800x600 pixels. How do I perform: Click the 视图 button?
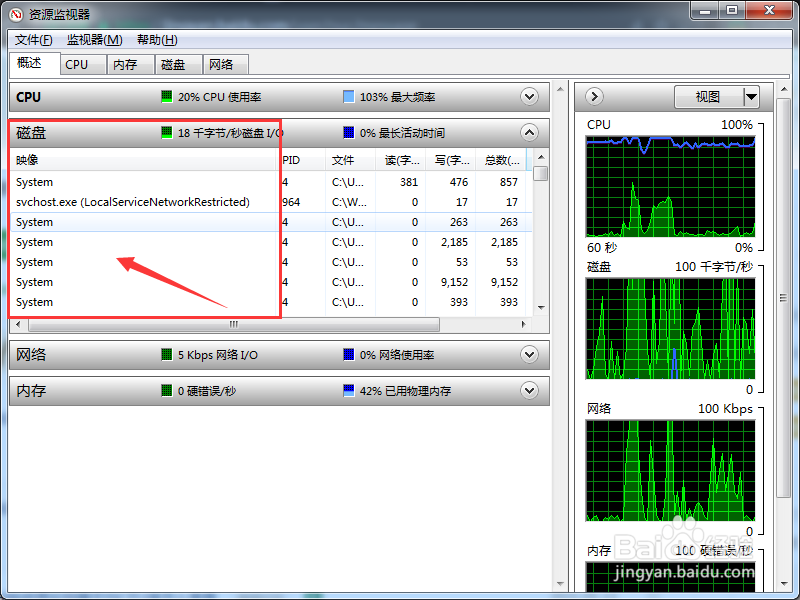709,96
